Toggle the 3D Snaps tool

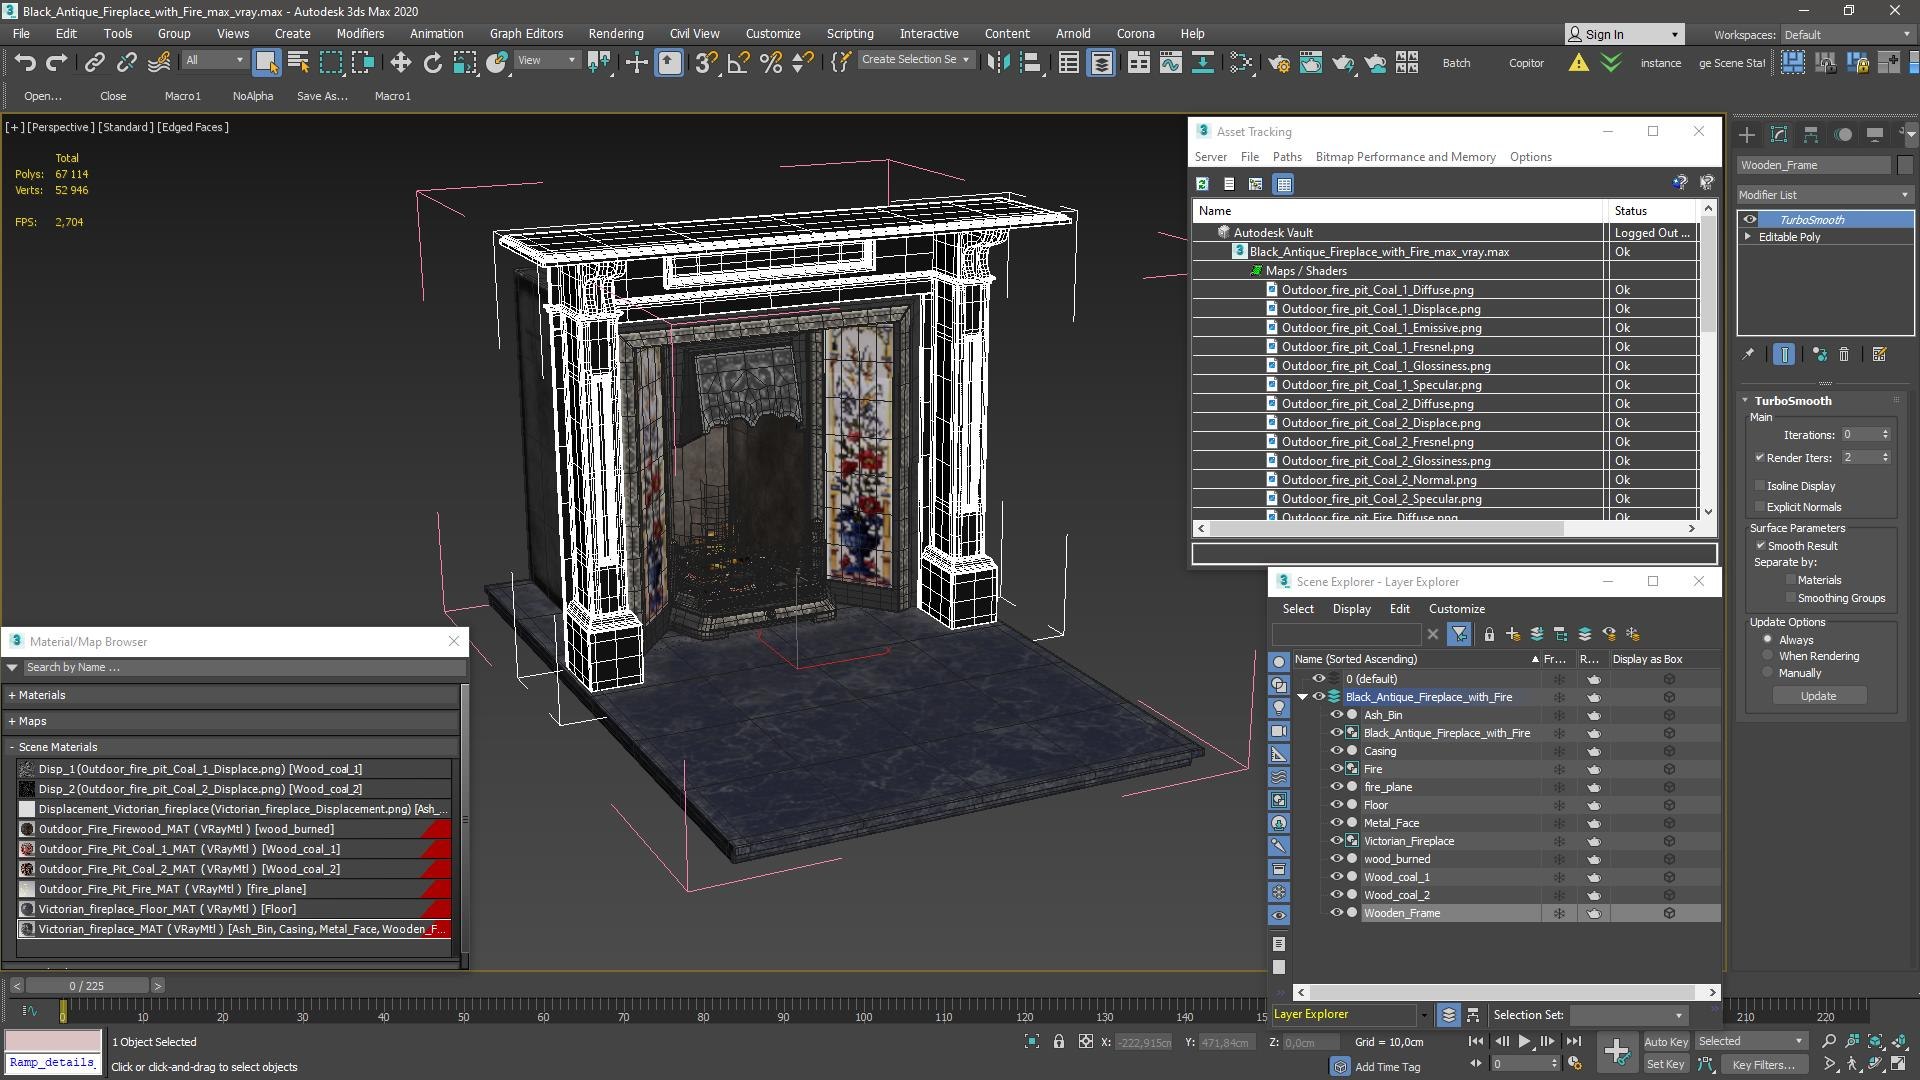[x=706, y=63]
